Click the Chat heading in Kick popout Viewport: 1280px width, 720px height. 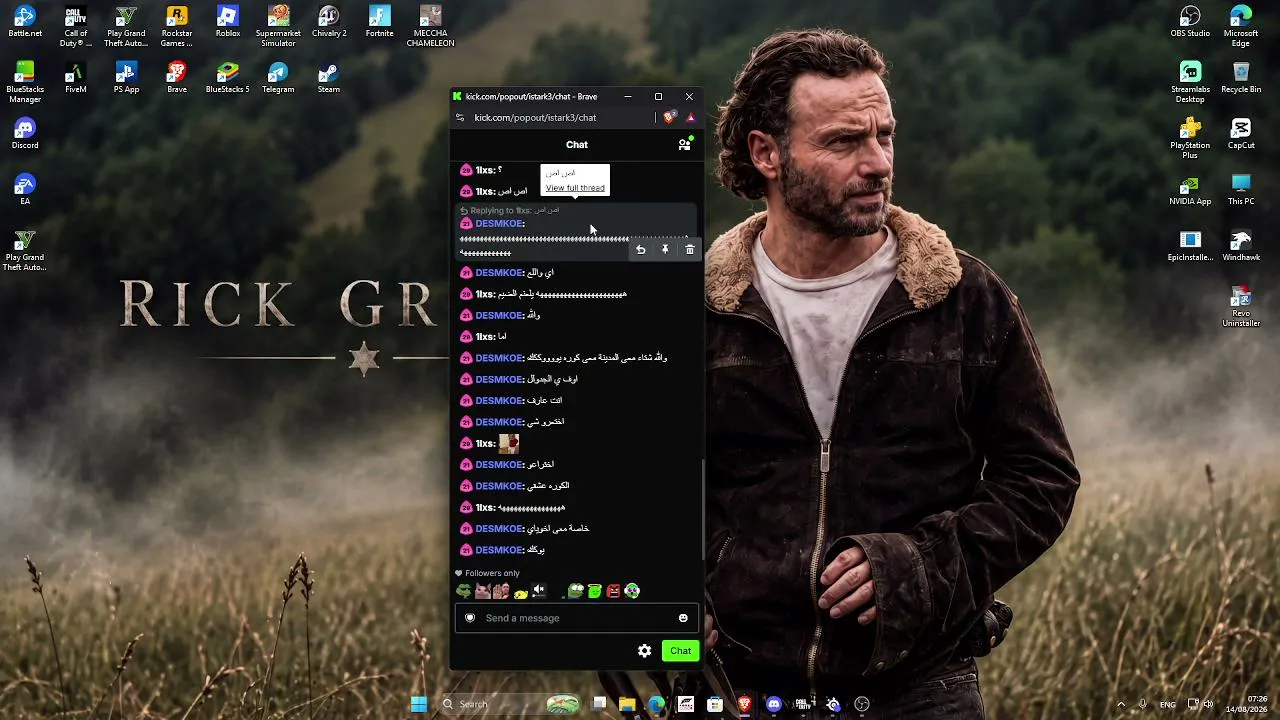tap(577, 144)
